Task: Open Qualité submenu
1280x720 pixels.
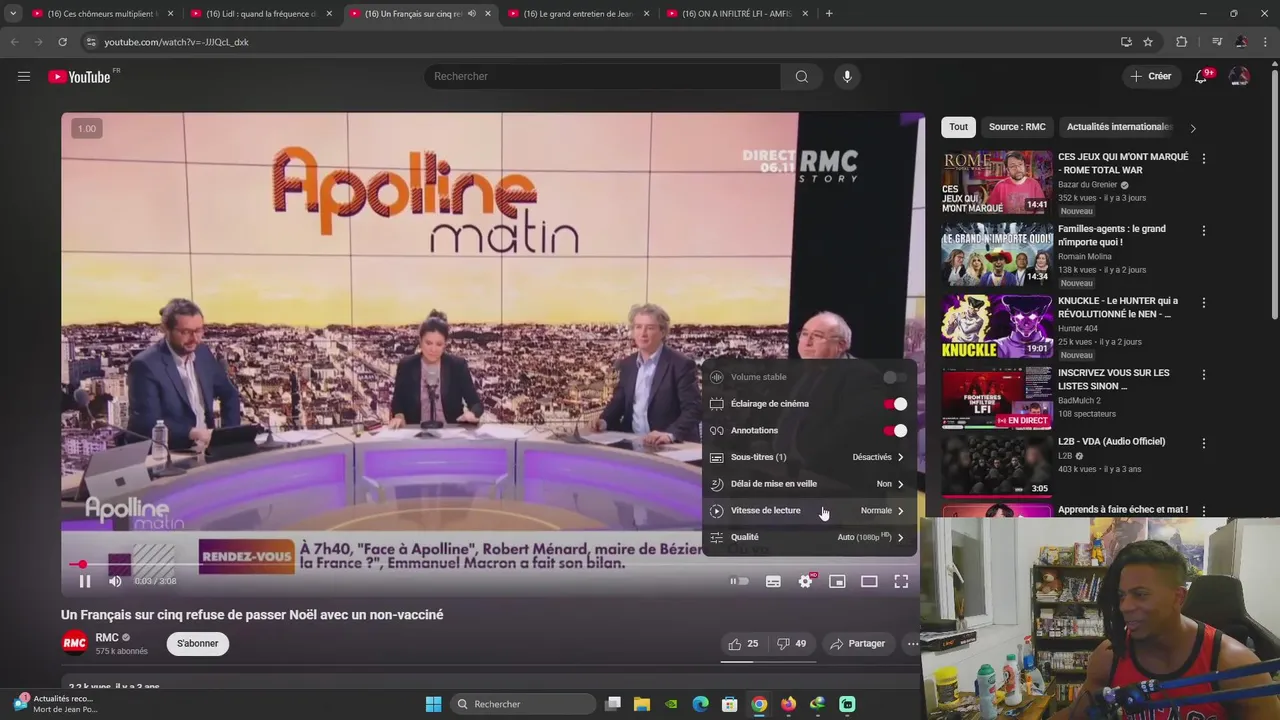Action: 808,537
